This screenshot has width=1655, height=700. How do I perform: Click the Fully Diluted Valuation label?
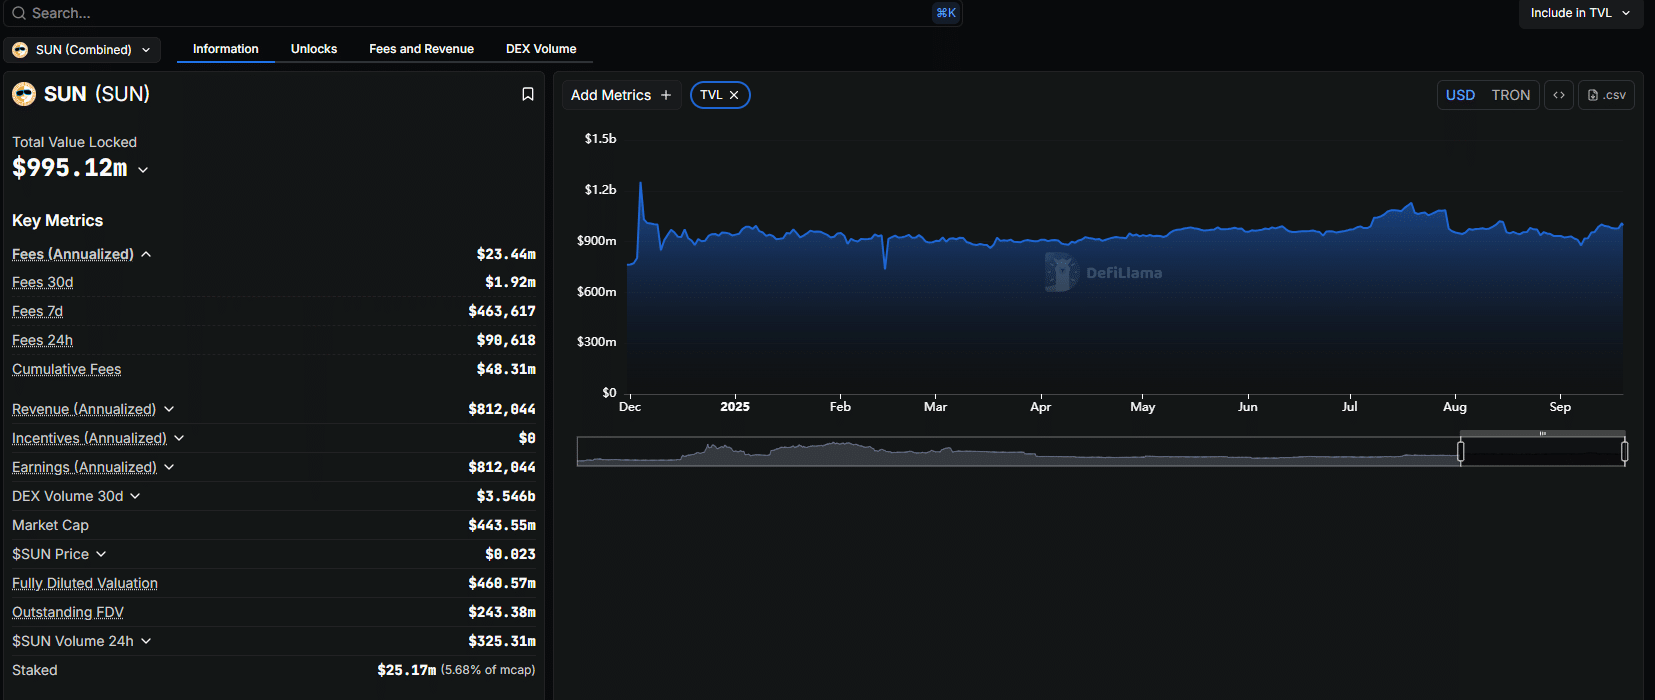point(85,583)
